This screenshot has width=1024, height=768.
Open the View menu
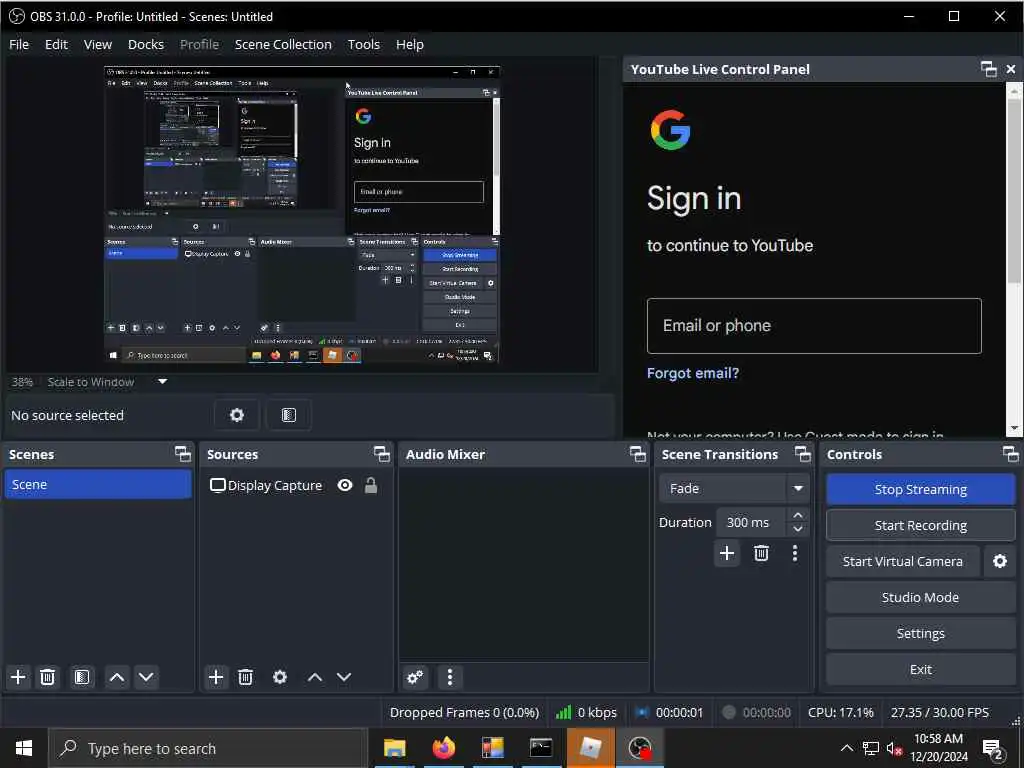[x=97, y=44]
